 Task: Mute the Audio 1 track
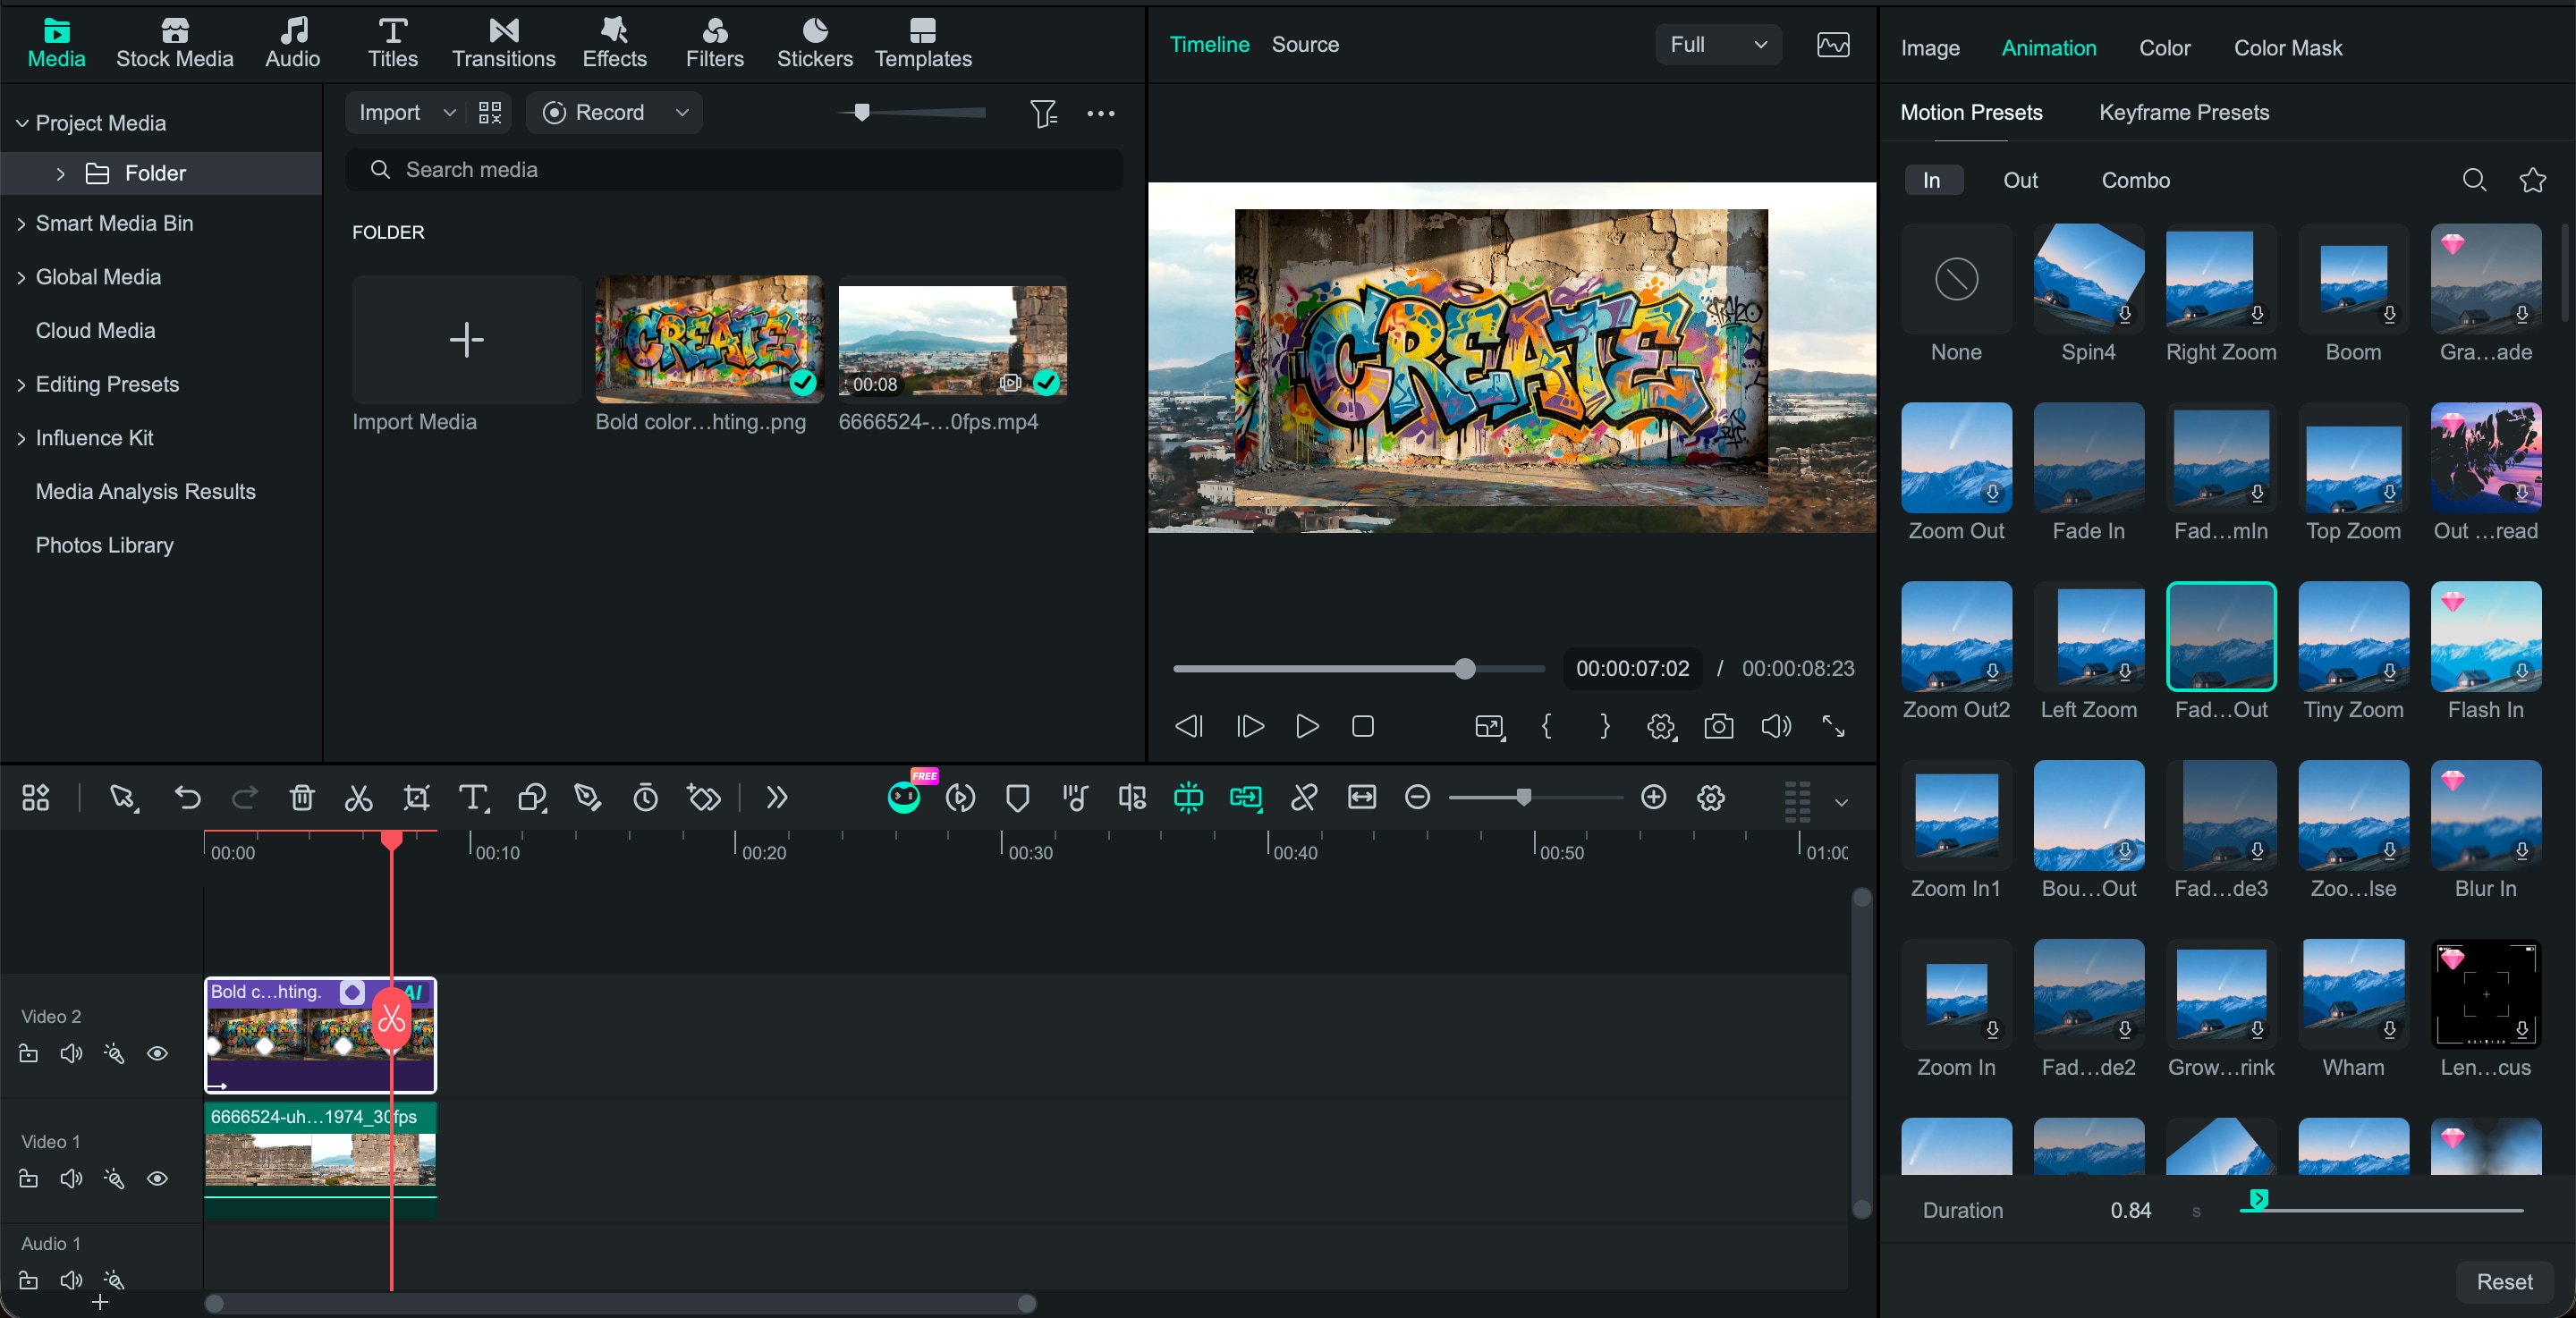click(71, 1280)
